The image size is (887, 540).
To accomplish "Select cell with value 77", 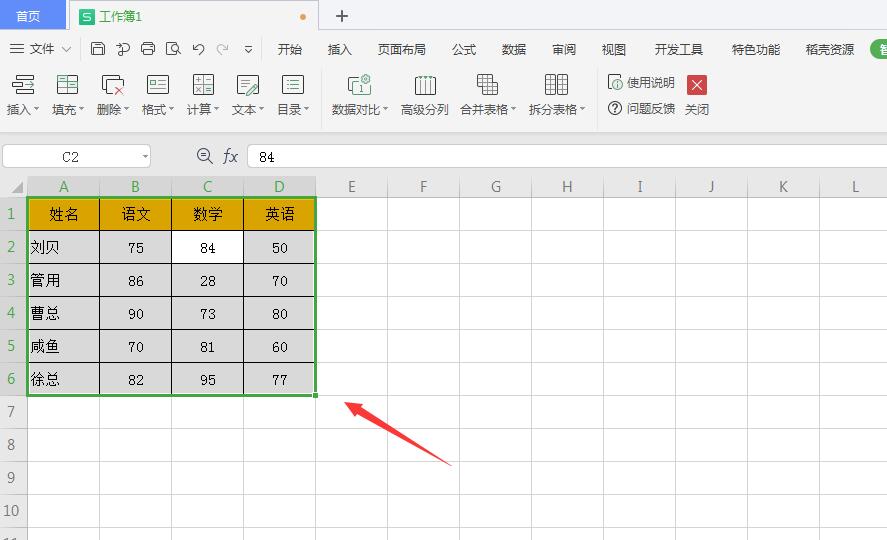I will [x=279, y=379].
